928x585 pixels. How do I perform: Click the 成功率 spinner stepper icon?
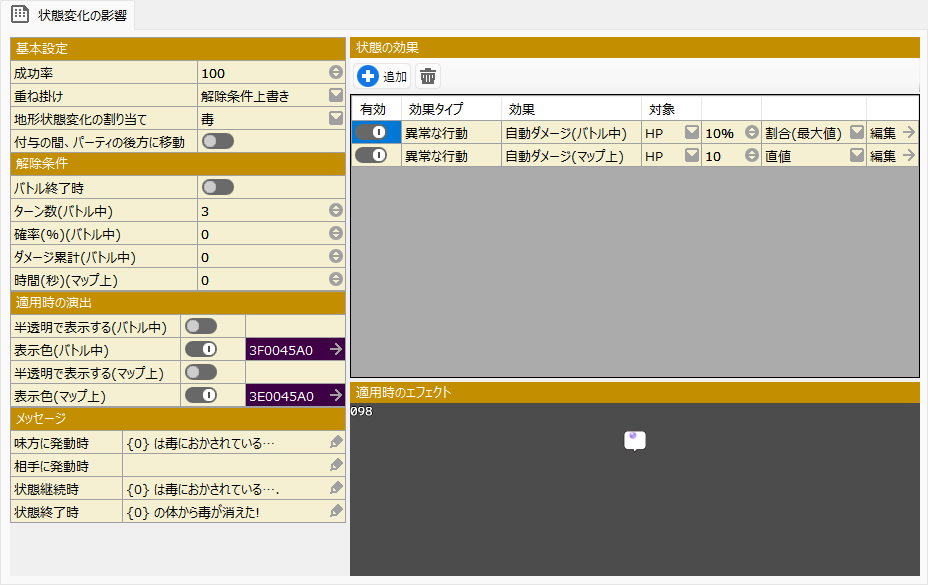(x=336, y=73)
